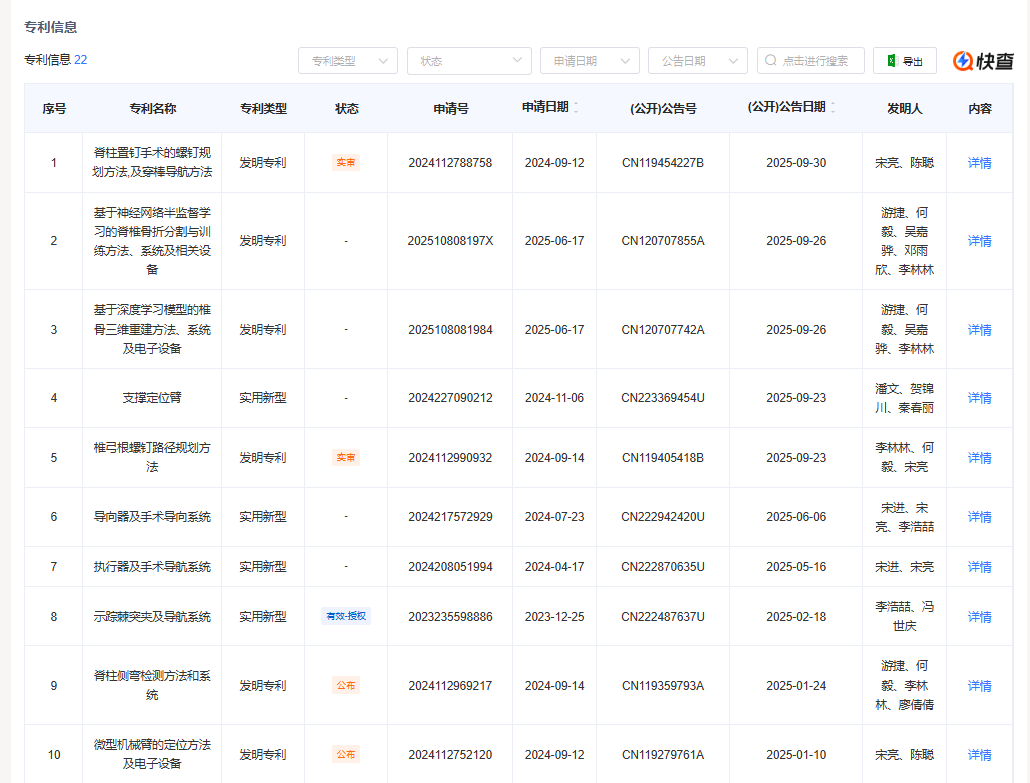Expand the 公告日期 filter dropdown
The width and height of the screenshot is (1030, 783).
pos(697,61)
